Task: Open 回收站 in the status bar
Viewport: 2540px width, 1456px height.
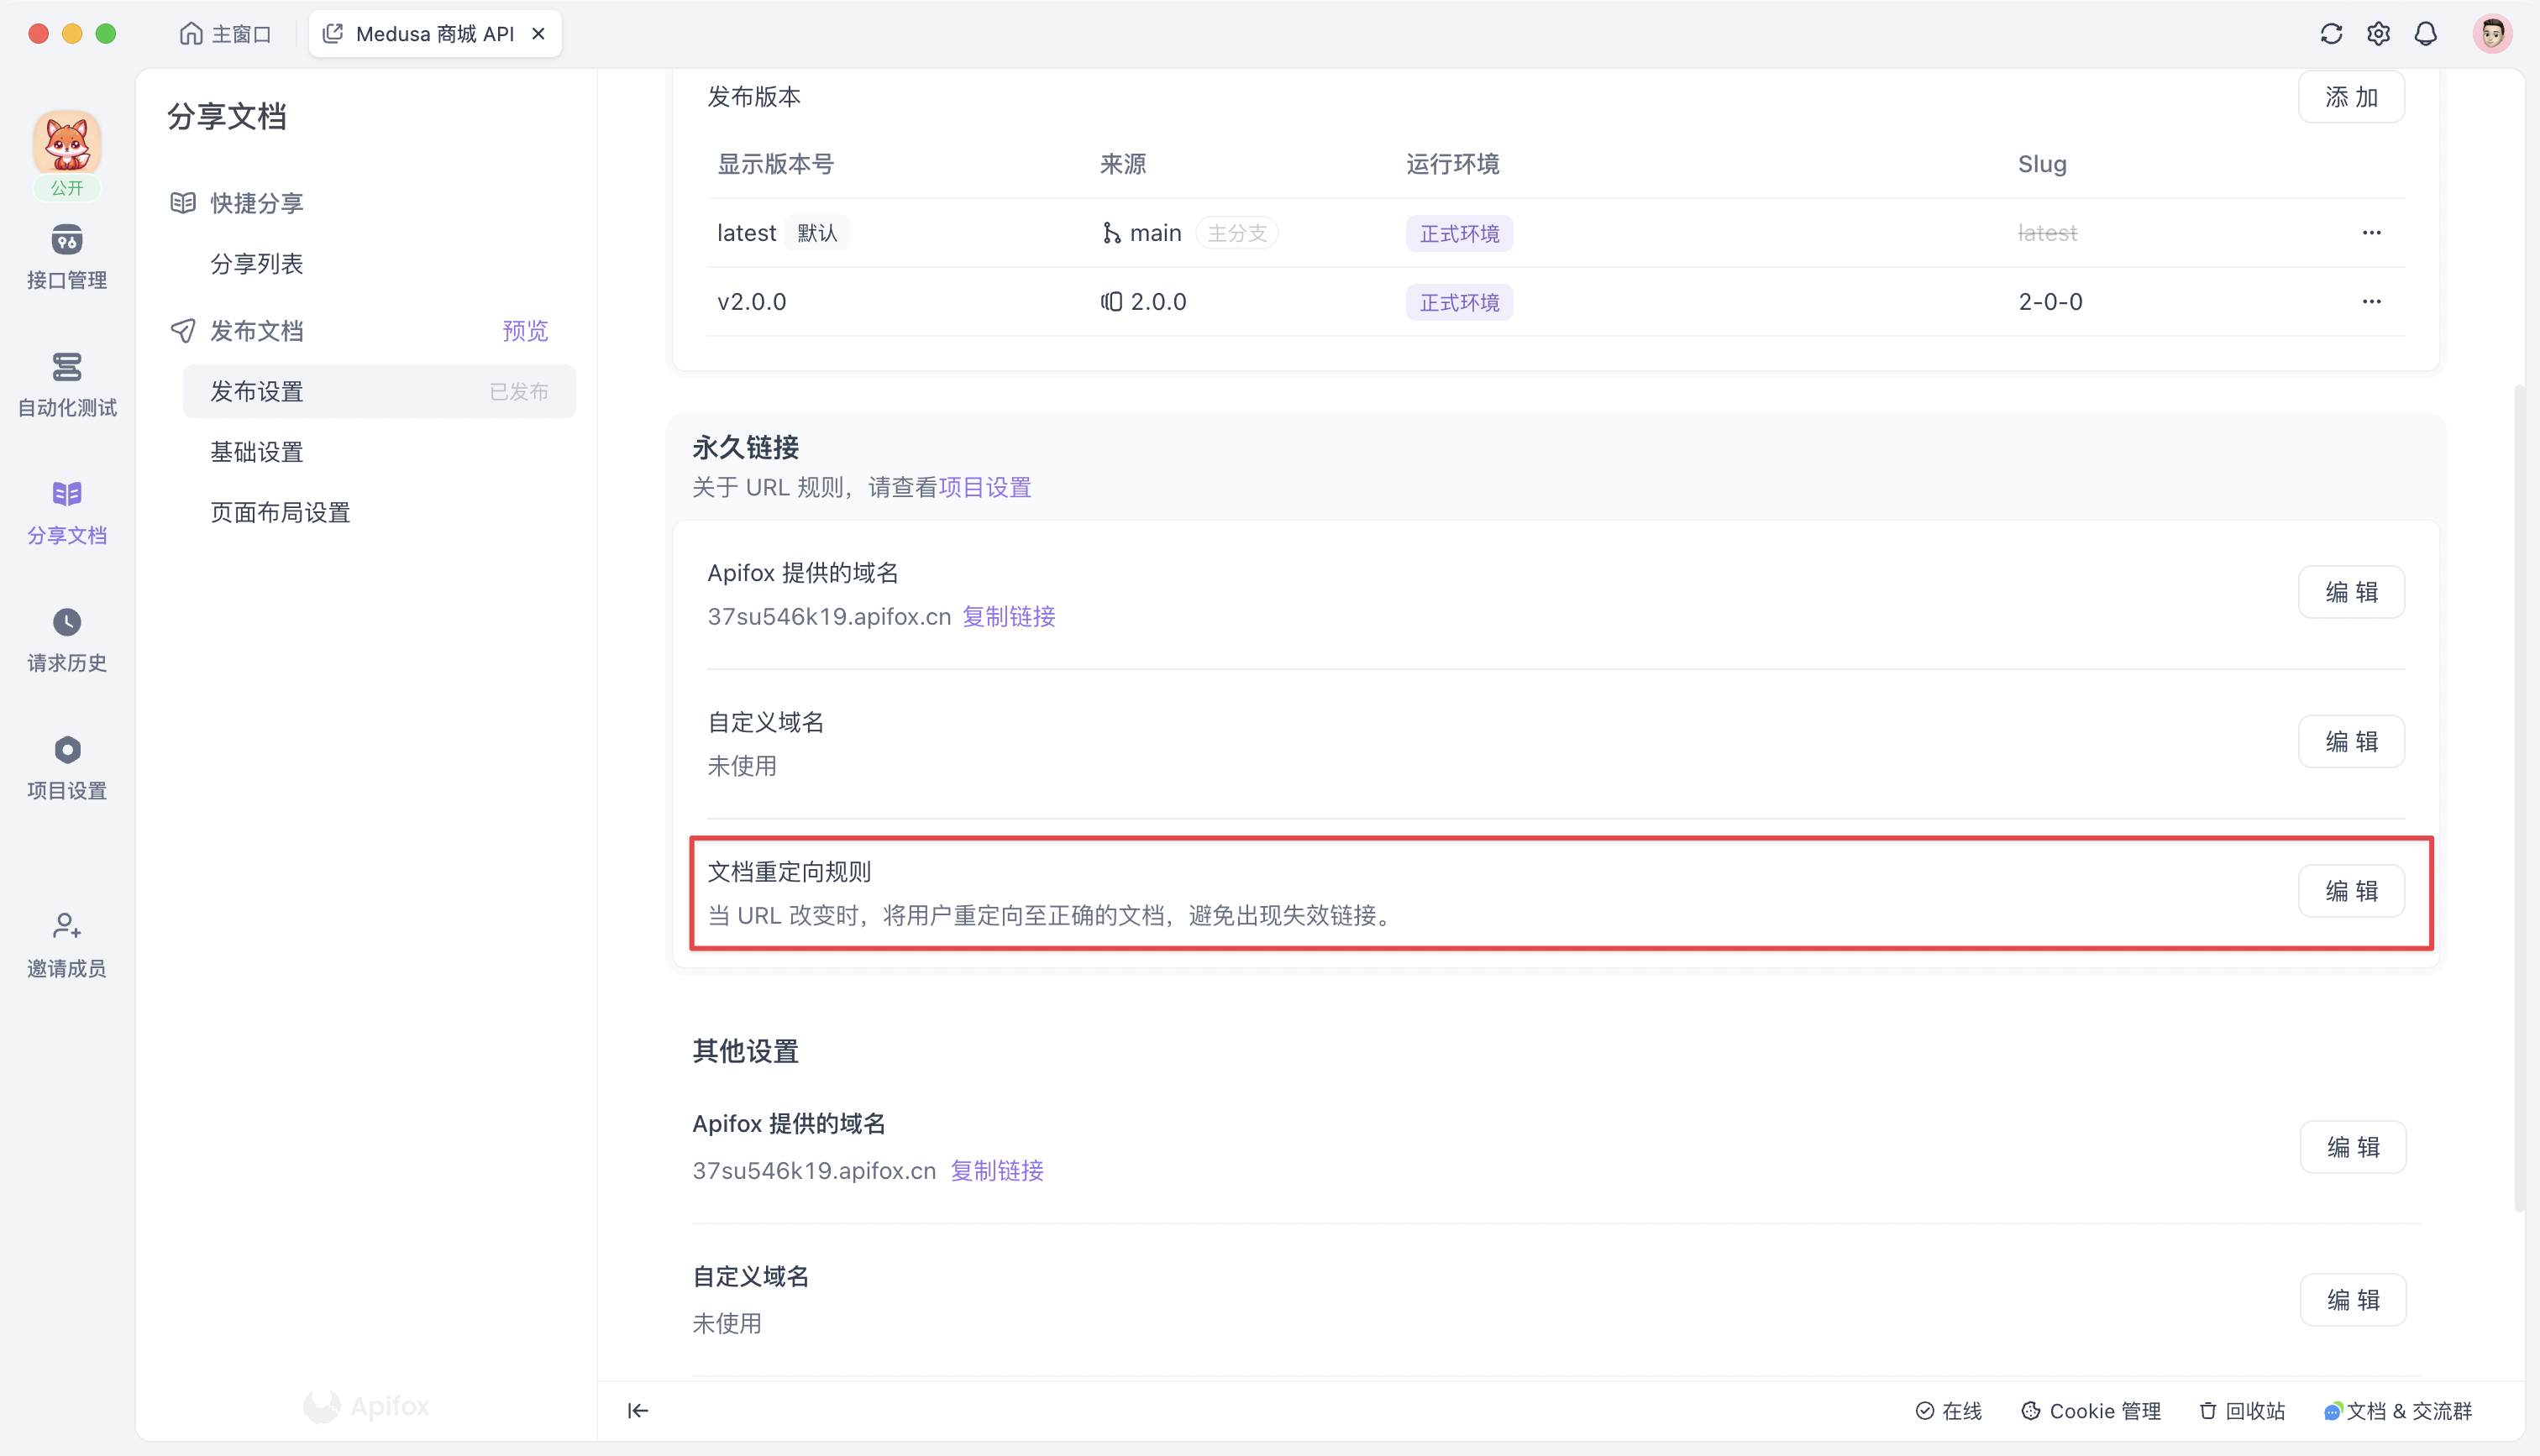Action: tap(2241, 1410)
